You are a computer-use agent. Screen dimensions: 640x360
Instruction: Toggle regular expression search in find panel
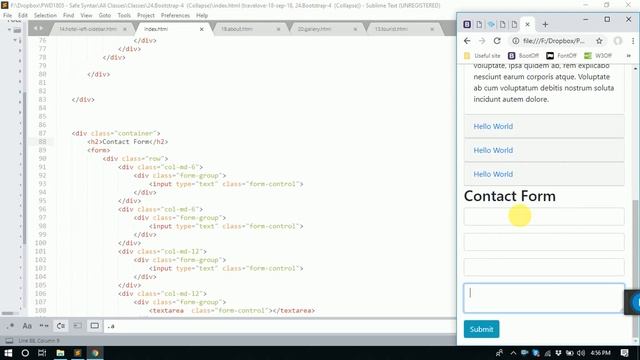click(10, 326)
